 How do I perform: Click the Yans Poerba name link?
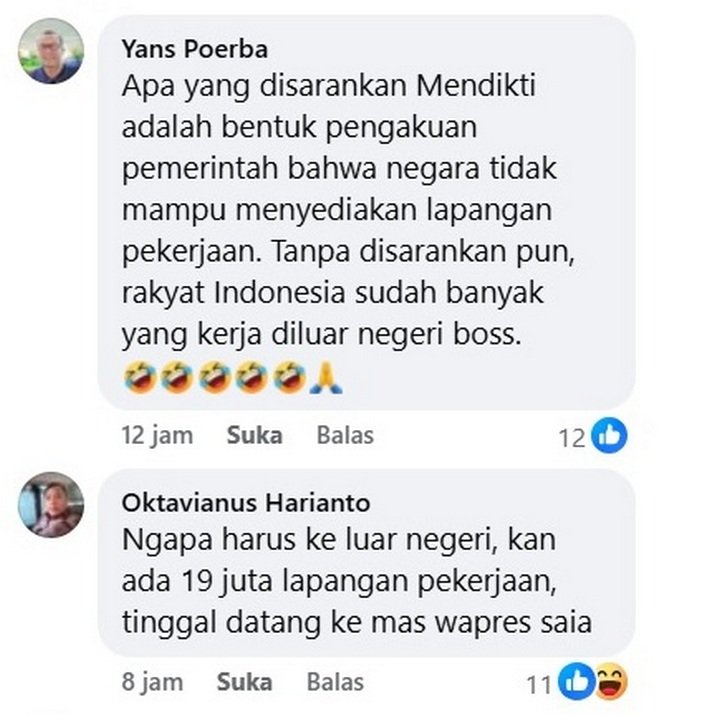click(x=195, y=49)
